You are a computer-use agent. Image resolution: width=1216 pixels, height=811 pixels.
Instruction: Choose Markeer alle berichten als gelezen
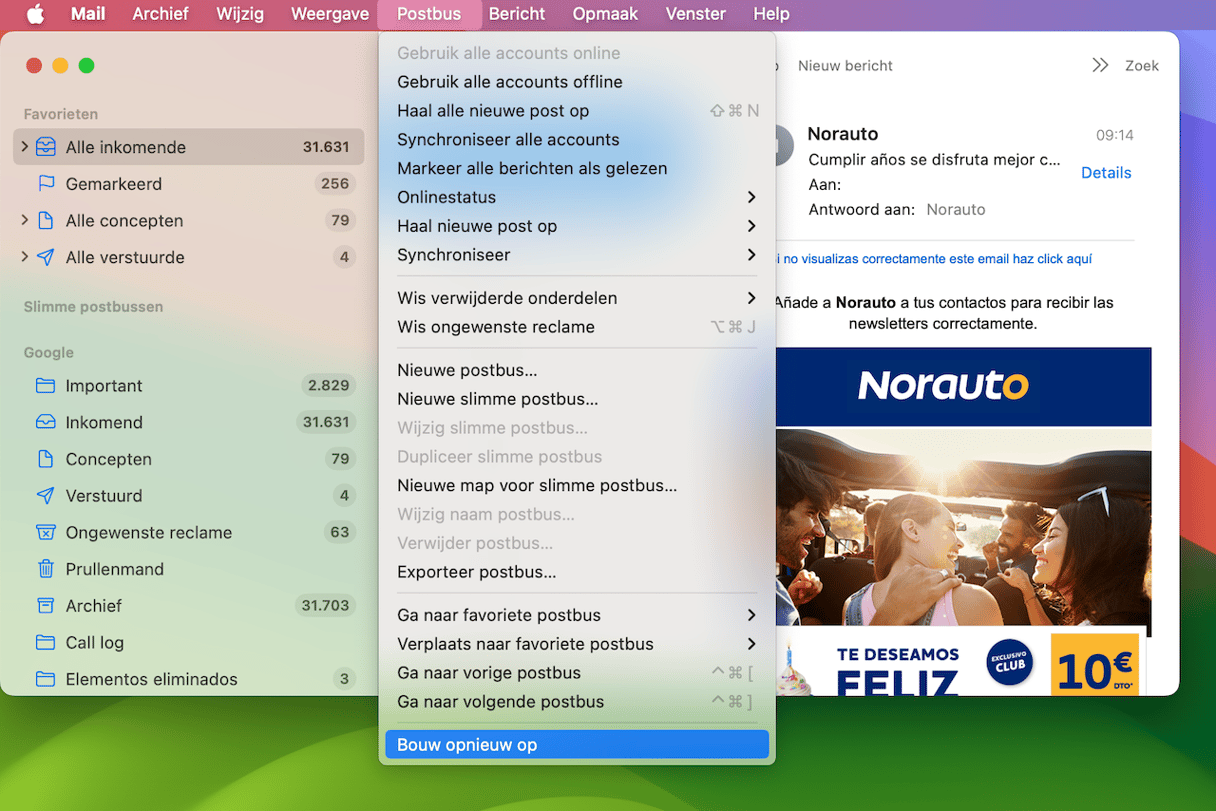[x=577, y=169]
